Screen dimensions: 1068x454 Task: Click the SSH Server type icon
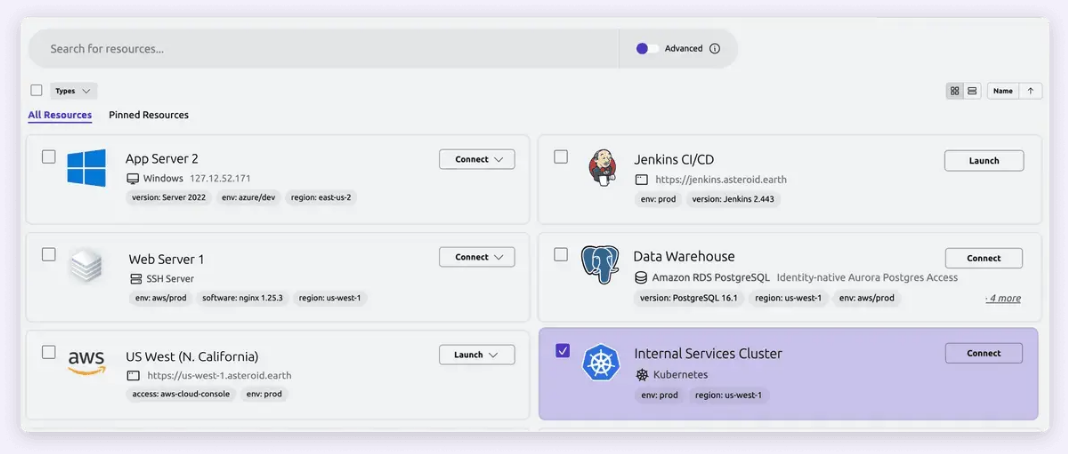pyautogui.click(x=134, y=278)
